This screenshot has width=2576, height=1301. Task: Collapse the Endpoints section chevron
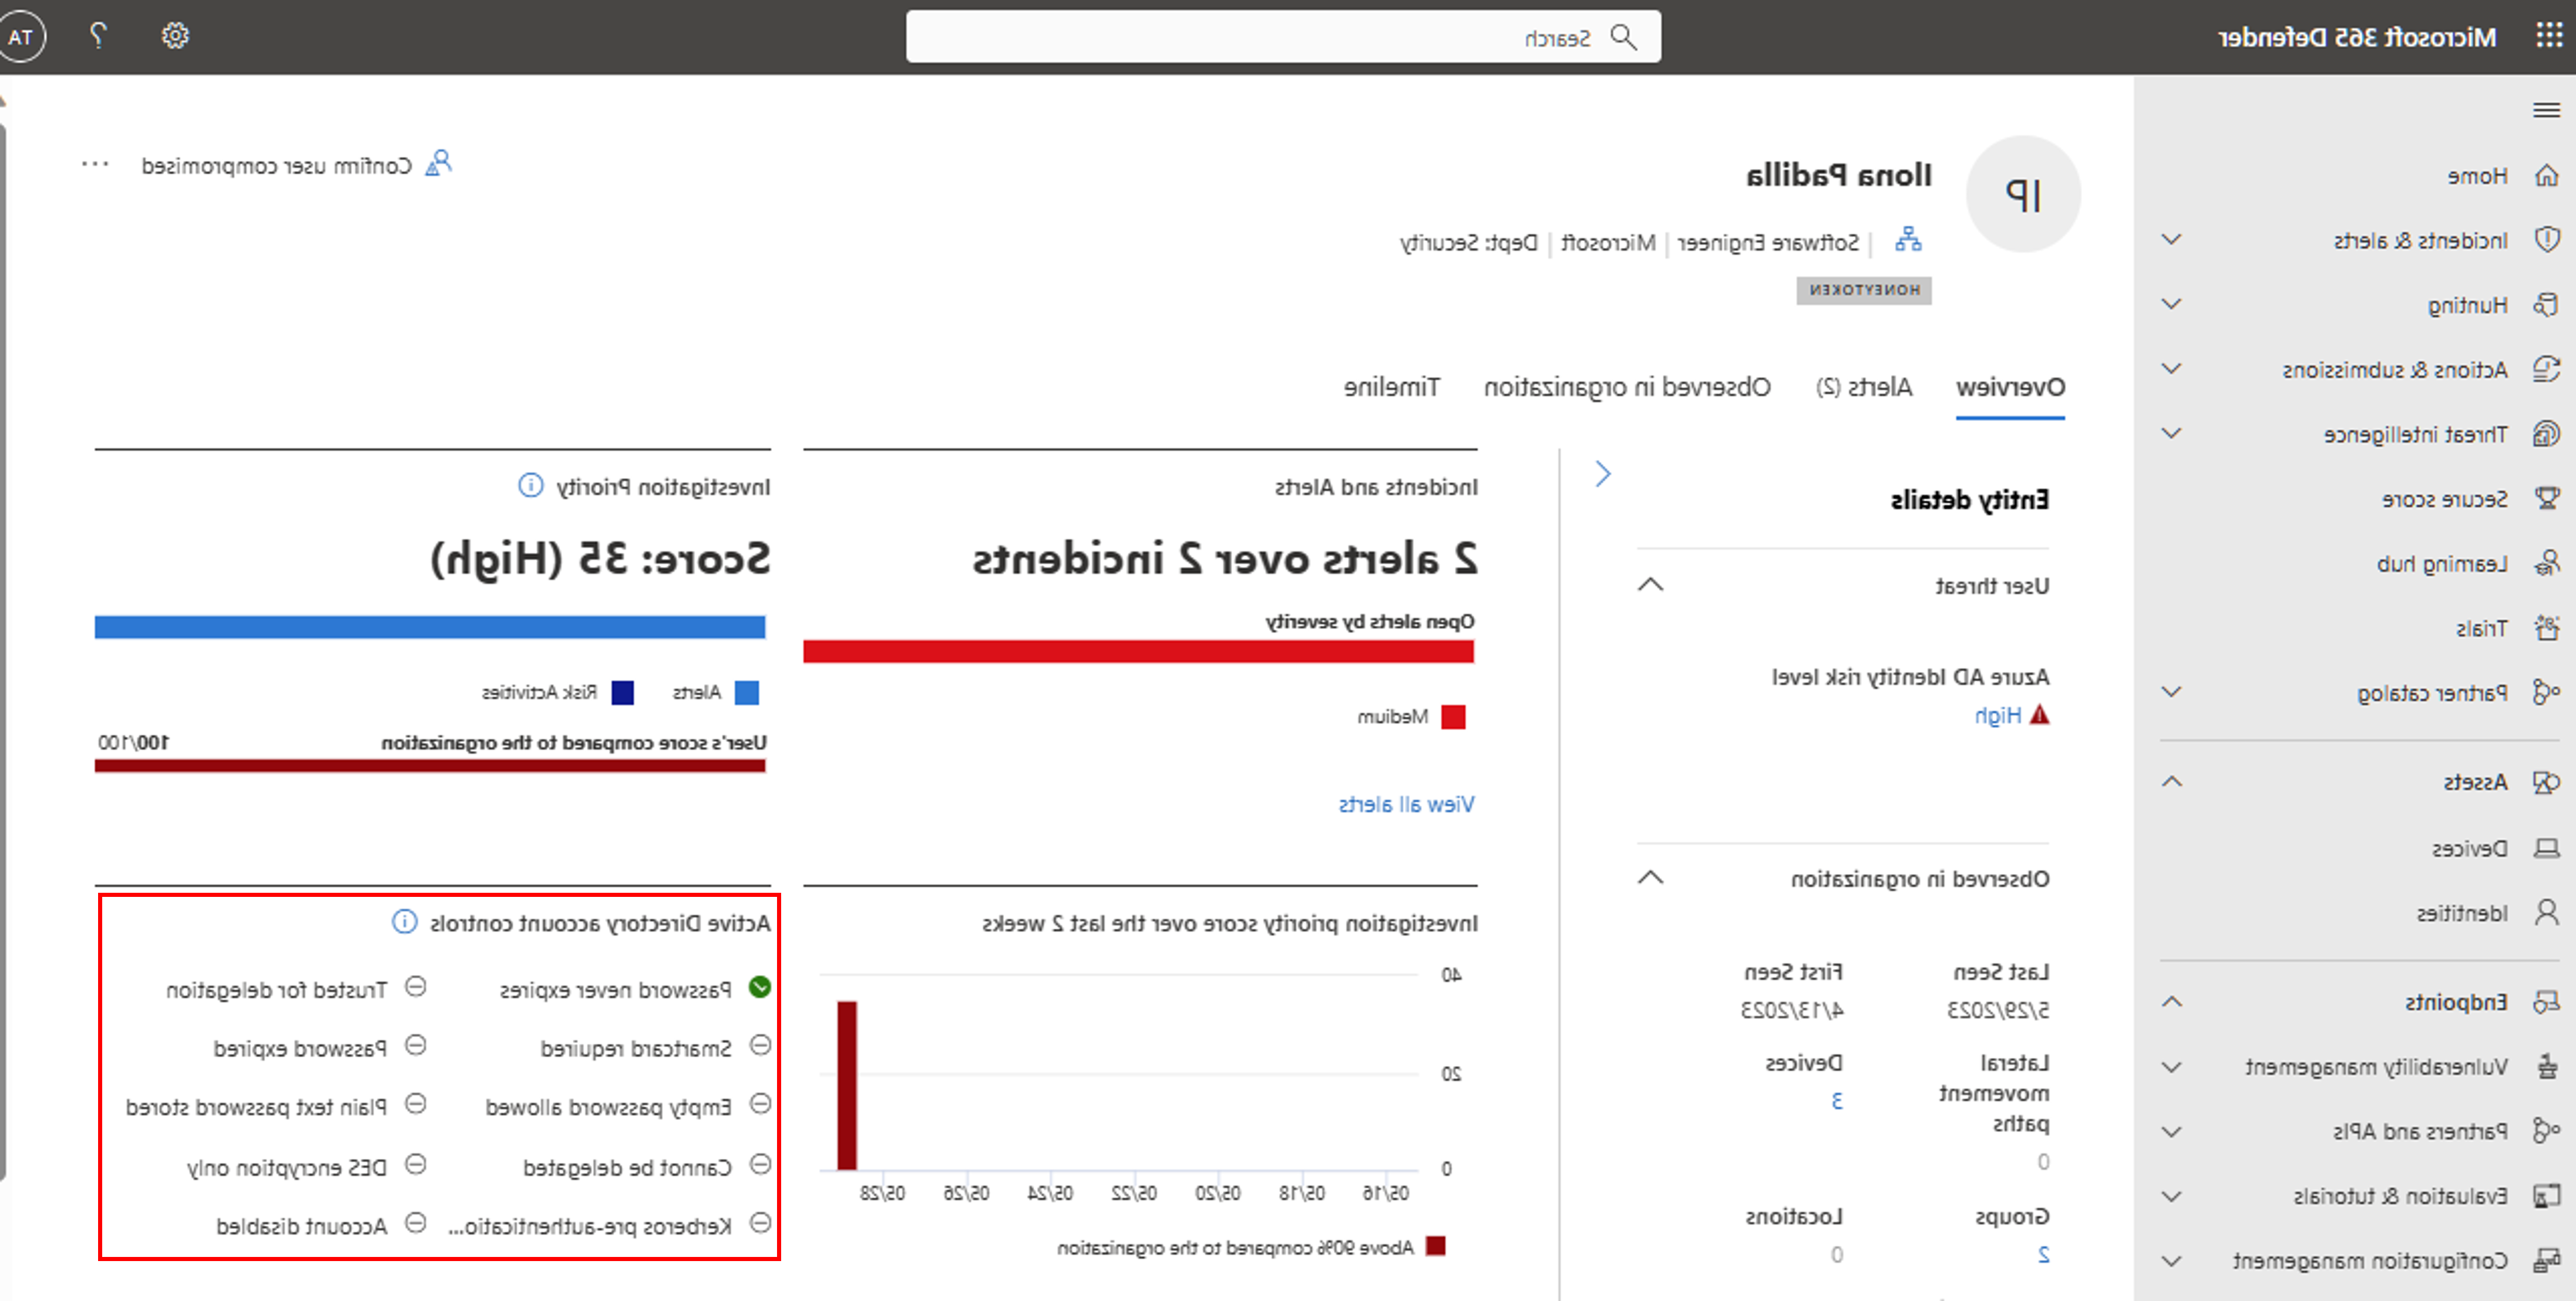(2171, 1002)
